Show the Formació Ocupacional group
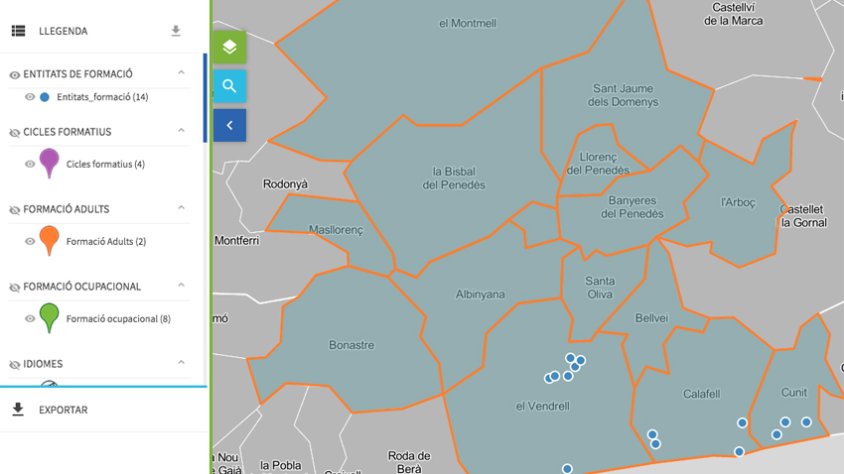The image size is (844, 474). click(x=15, y=287)
